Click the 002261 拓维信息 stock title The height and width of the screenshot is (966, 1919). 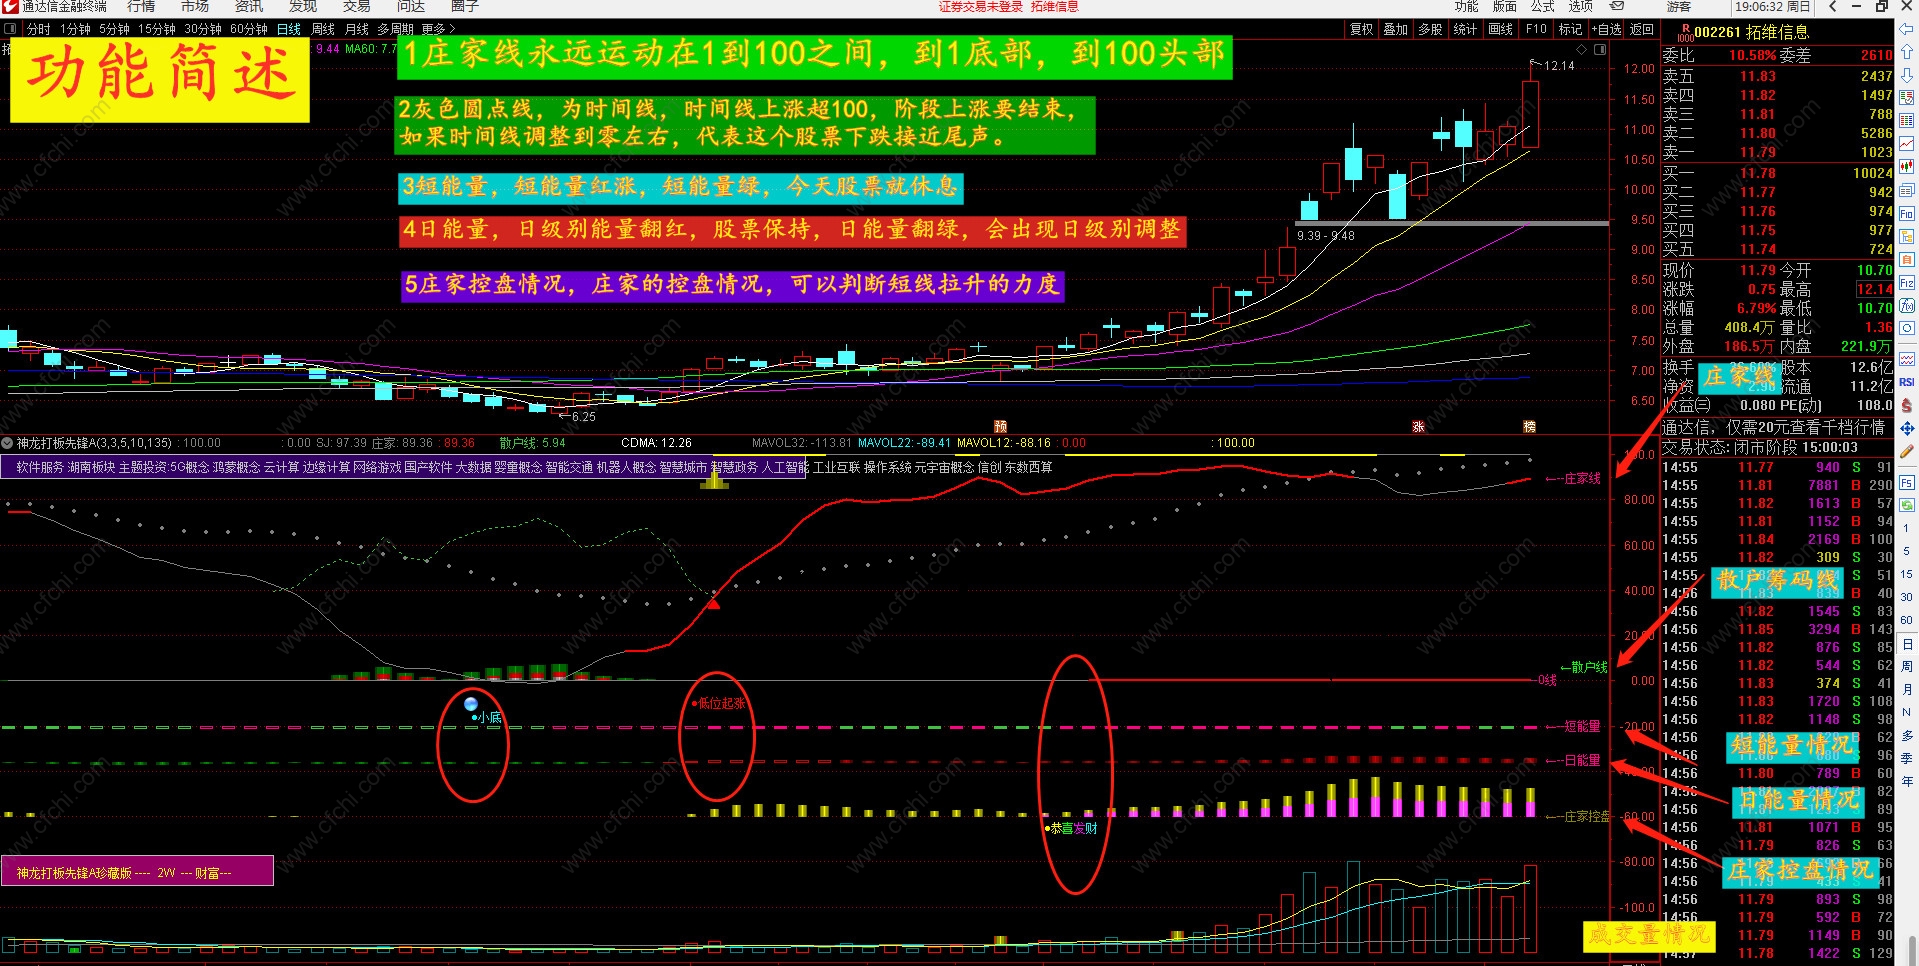coord(1751,32)
